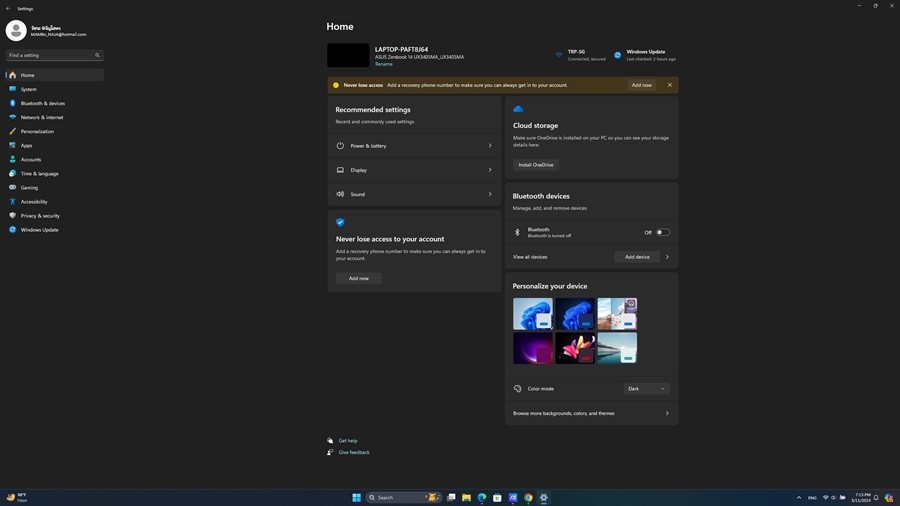Click the Add device button
900x506 pixels.
pos(637,257)
